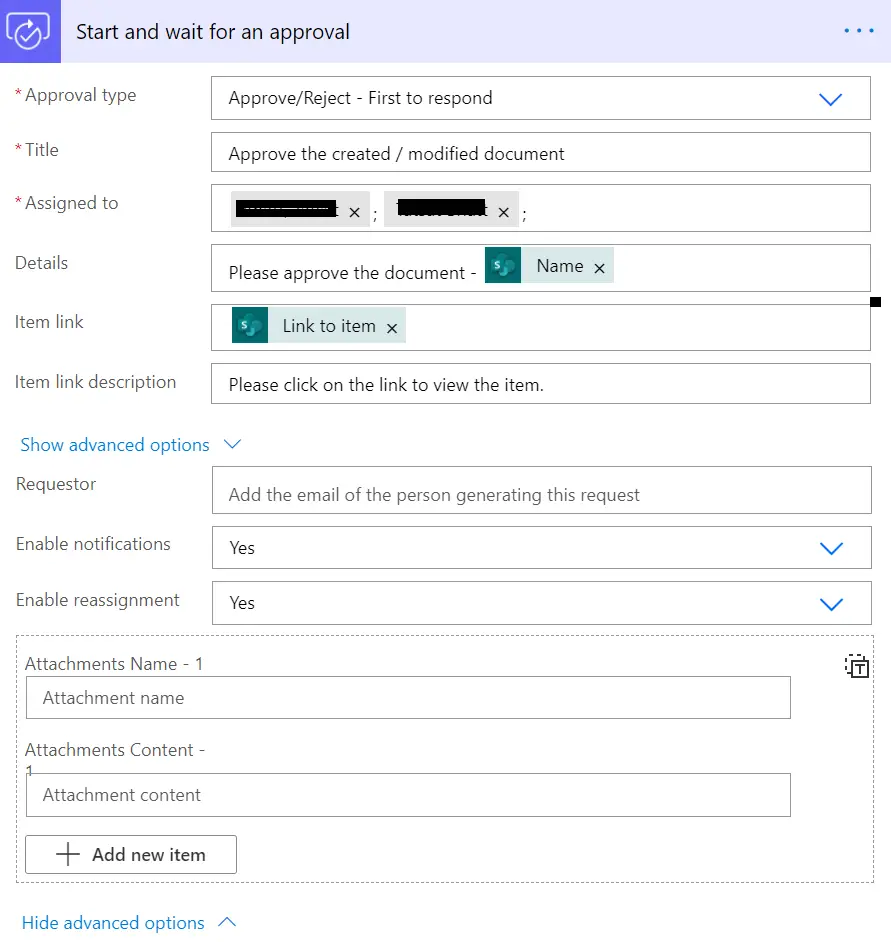Click the Item link description field
891x942 pixels.
[x=540, y=385]
